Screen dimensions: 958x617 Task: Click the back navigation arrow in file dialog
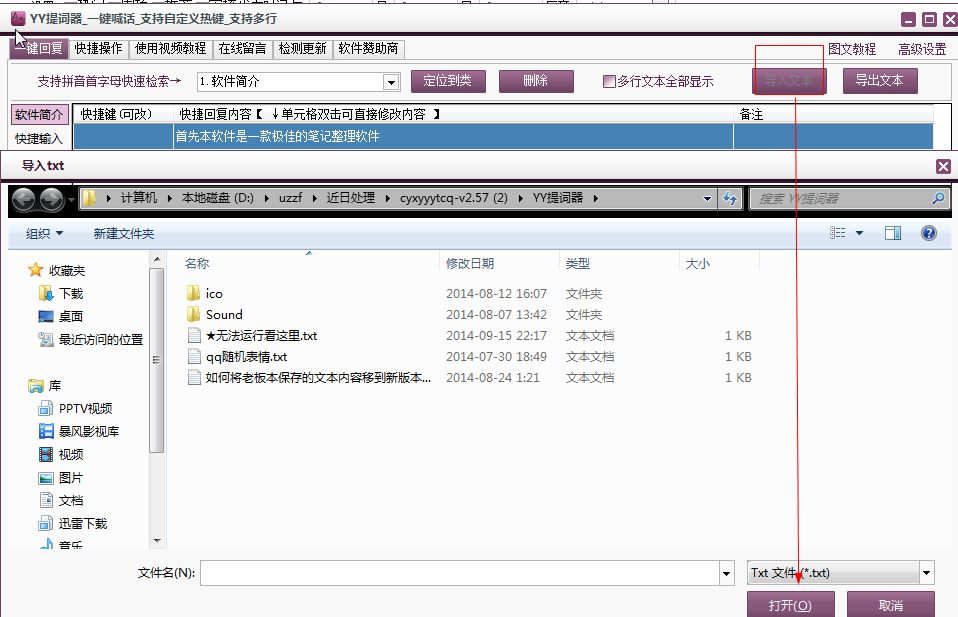[23, 200]
